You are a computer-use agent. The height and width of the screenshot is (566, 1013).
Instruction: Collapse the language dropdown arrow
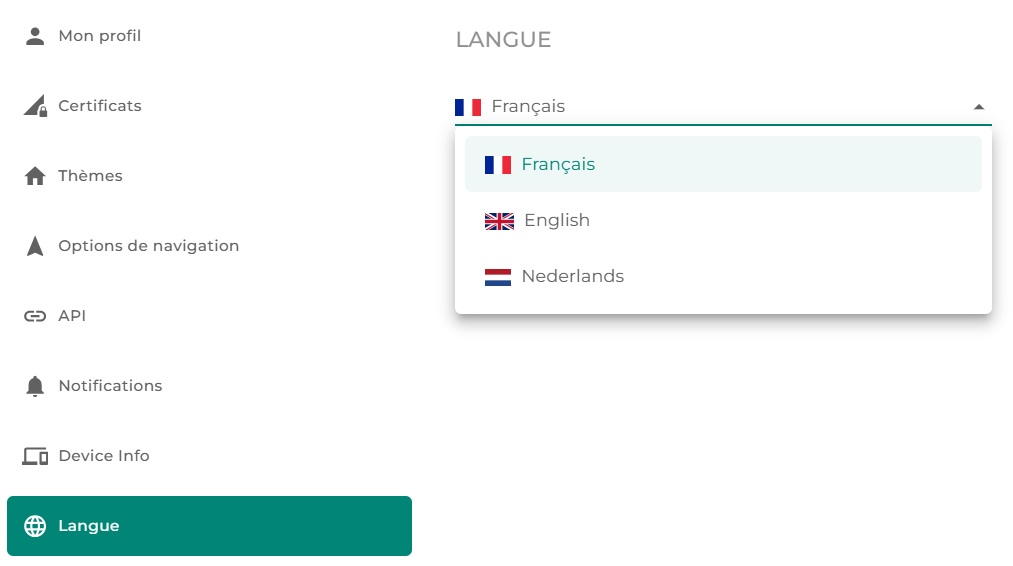979,107
